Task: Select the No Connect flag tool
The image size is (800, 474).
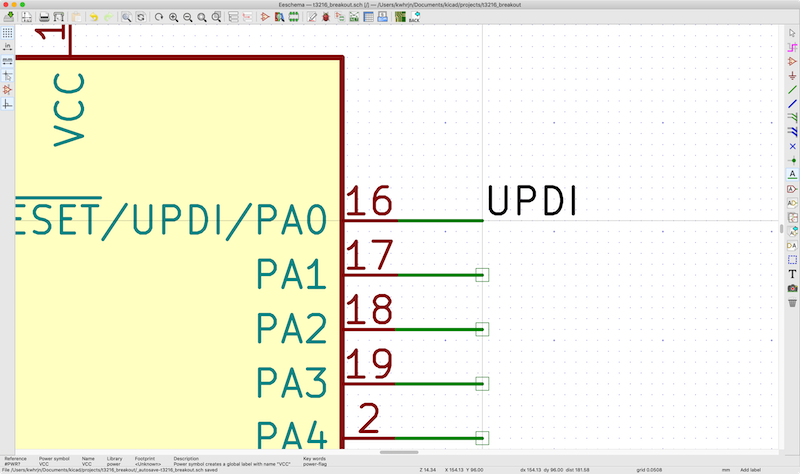Action: pos(792,146)
